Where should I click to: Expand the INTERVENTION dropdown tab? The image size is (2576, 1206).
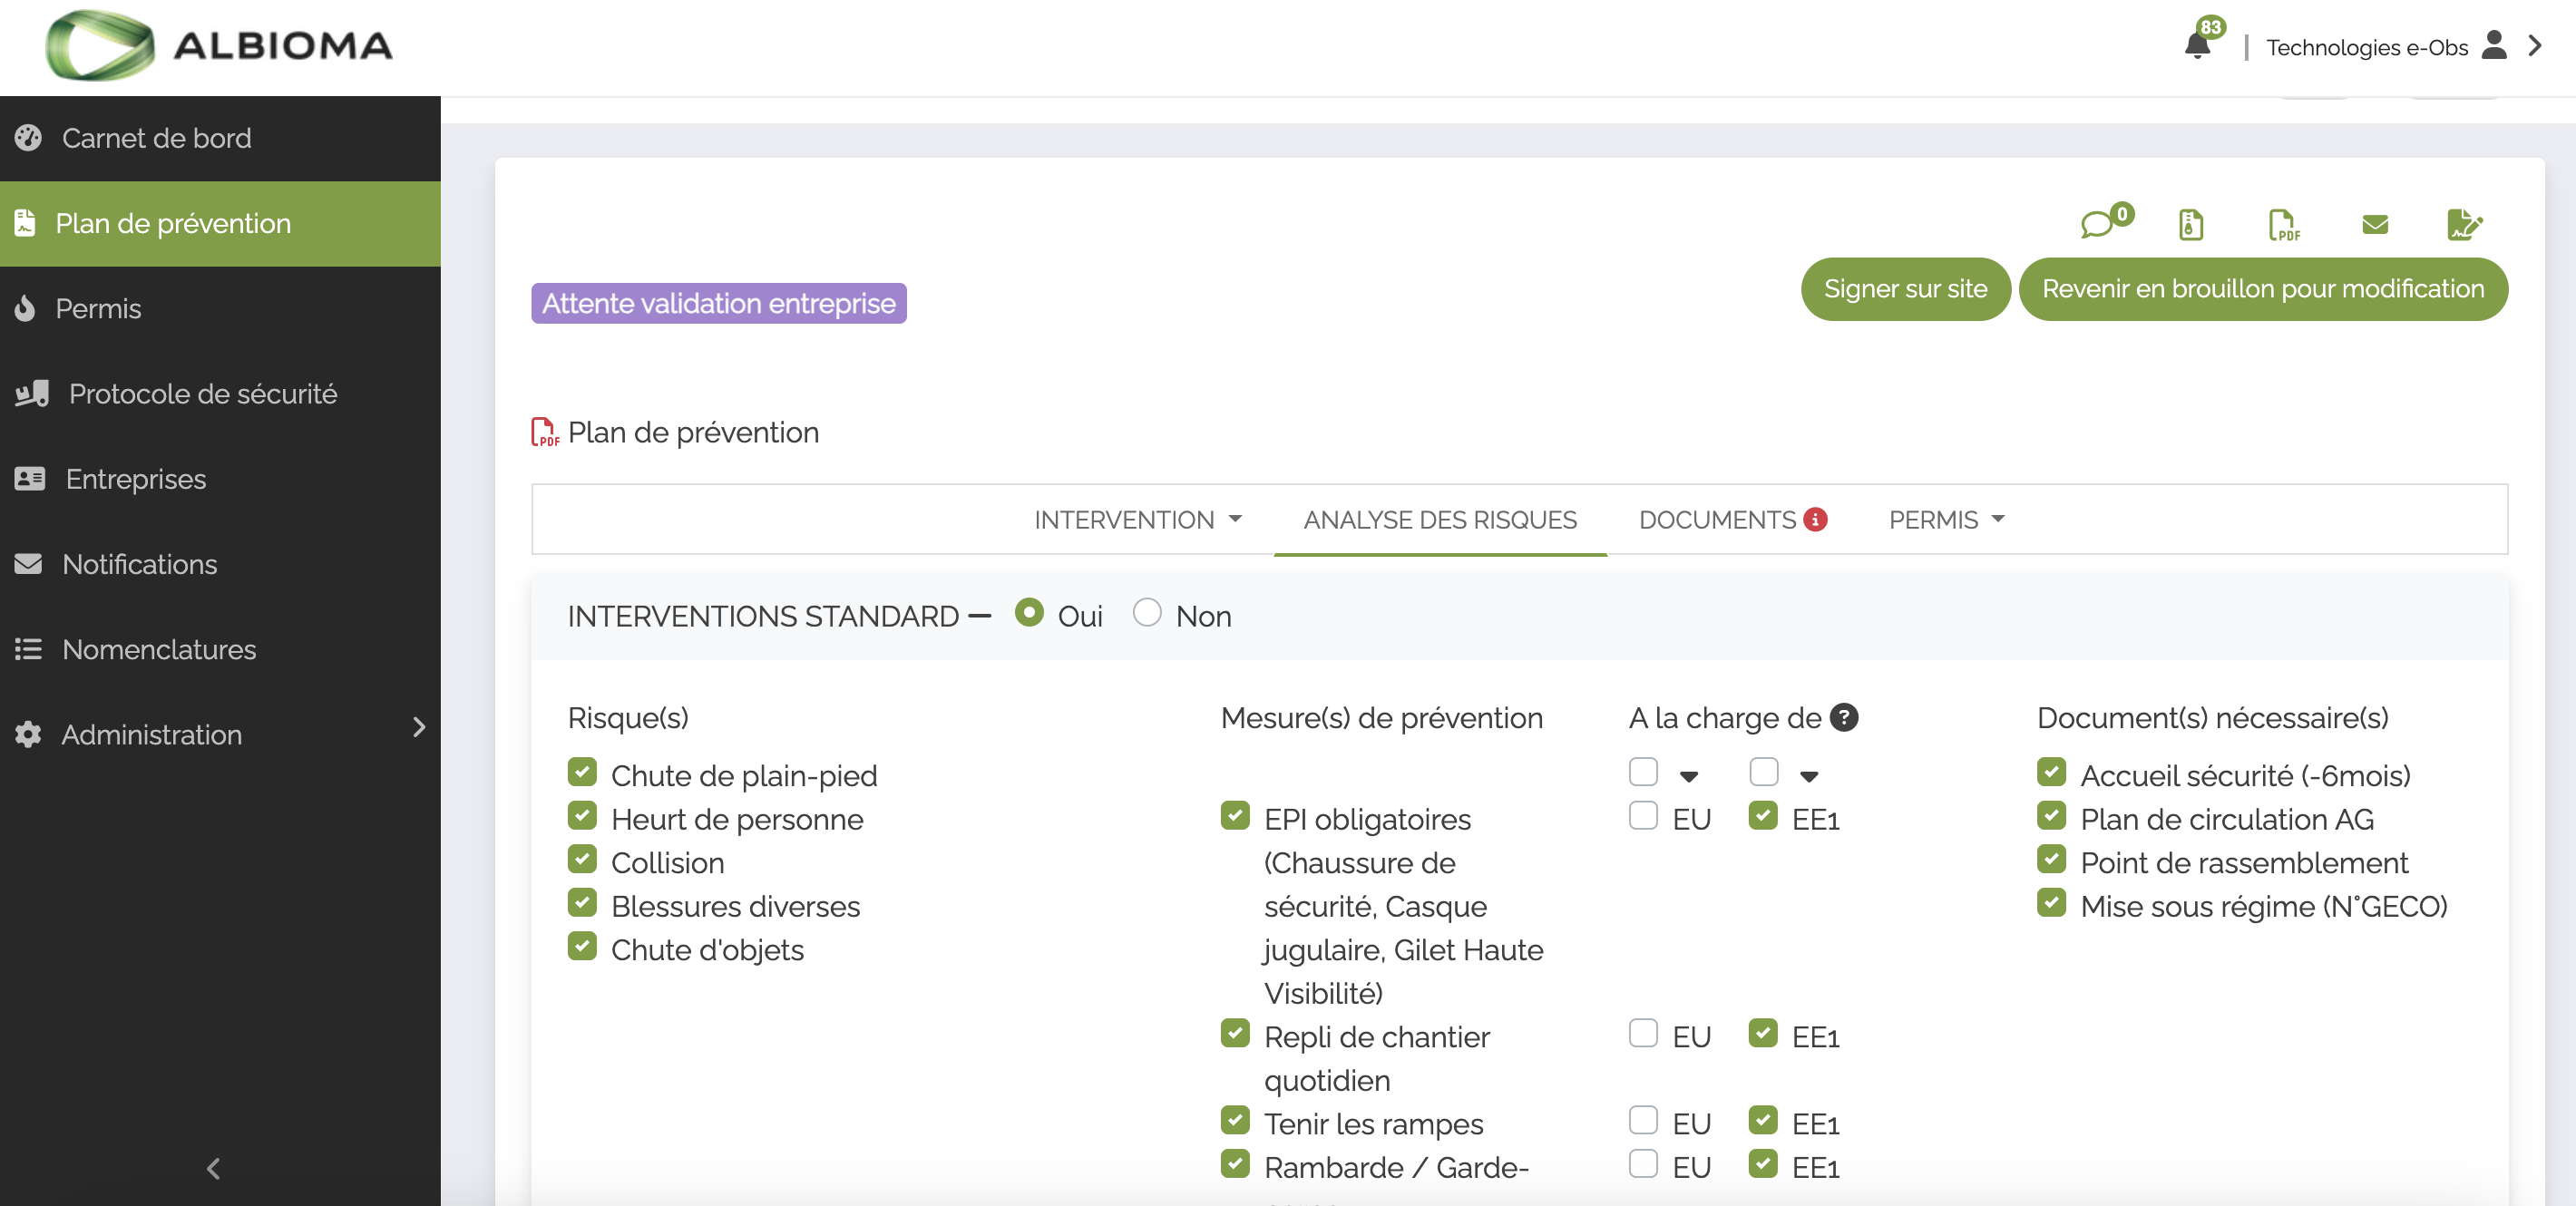click(x=1140, y=520)
